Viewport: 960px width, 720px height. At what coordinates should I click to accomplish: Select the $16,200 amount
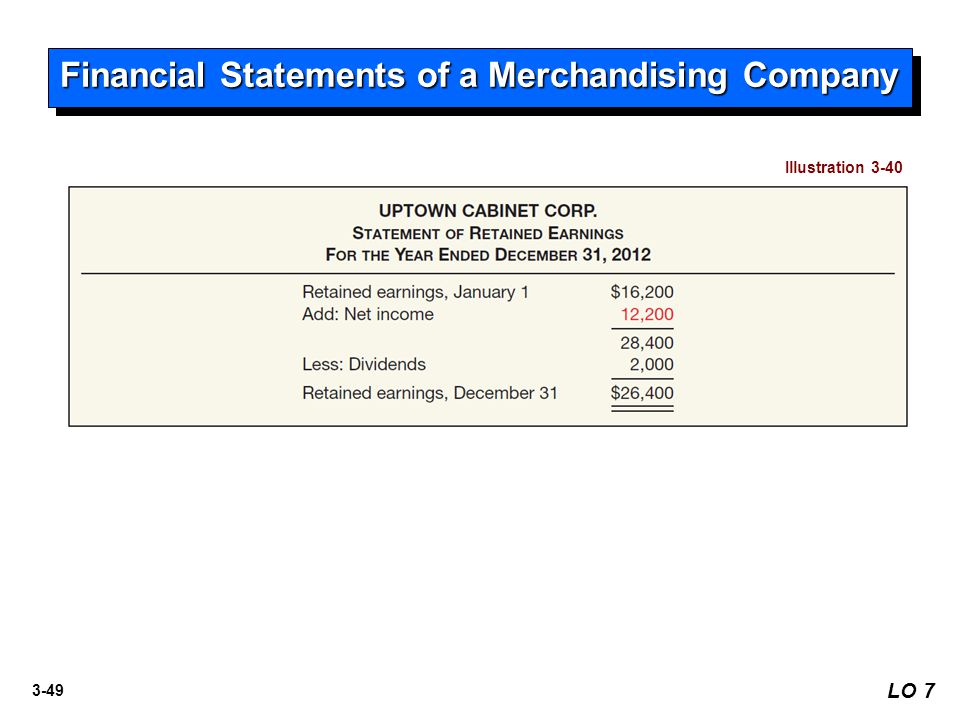[642, 292]
